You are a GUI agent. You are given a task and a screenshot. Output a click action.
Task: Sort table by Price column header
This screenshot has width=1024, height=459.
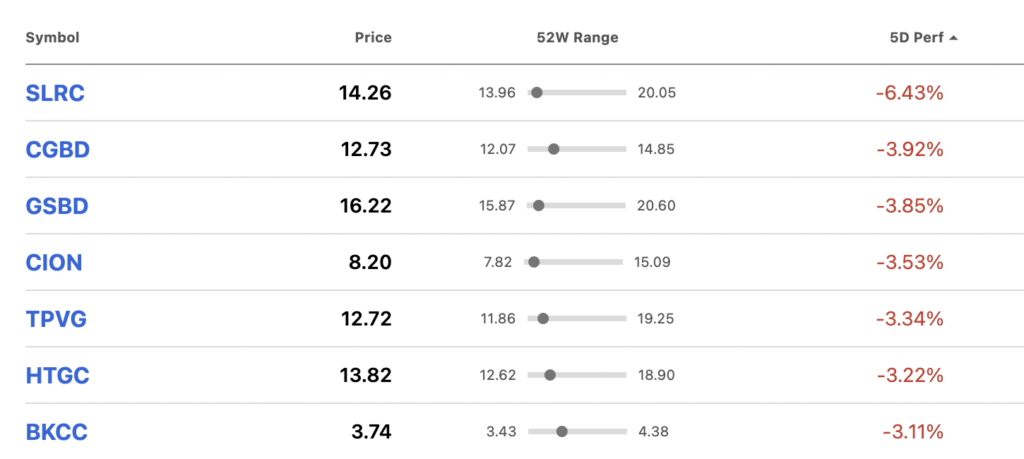click(374, 38)
